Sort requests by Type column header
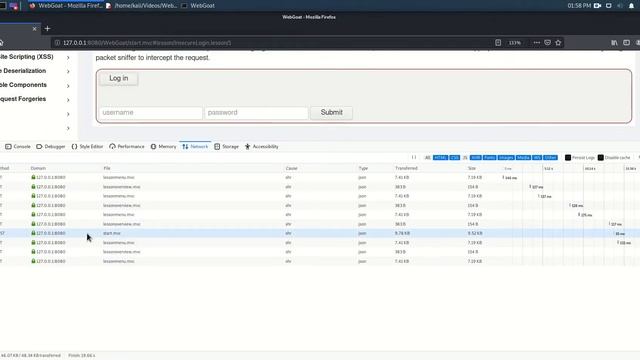Screen dimensions: 640x360 363,168
